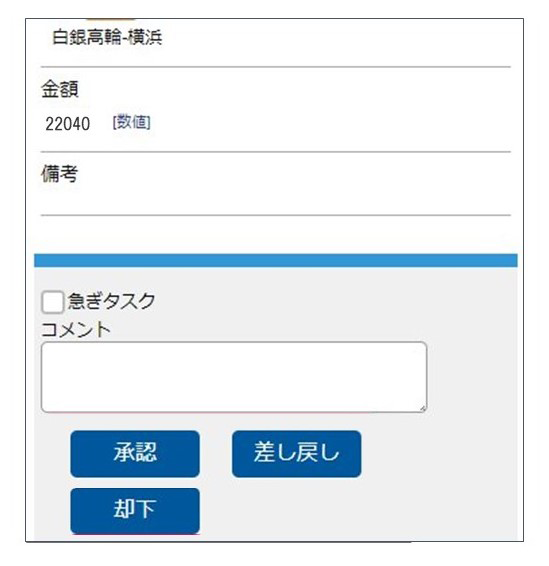Click the comment box resize handle
549x566 pixels.
coord(423,408)
